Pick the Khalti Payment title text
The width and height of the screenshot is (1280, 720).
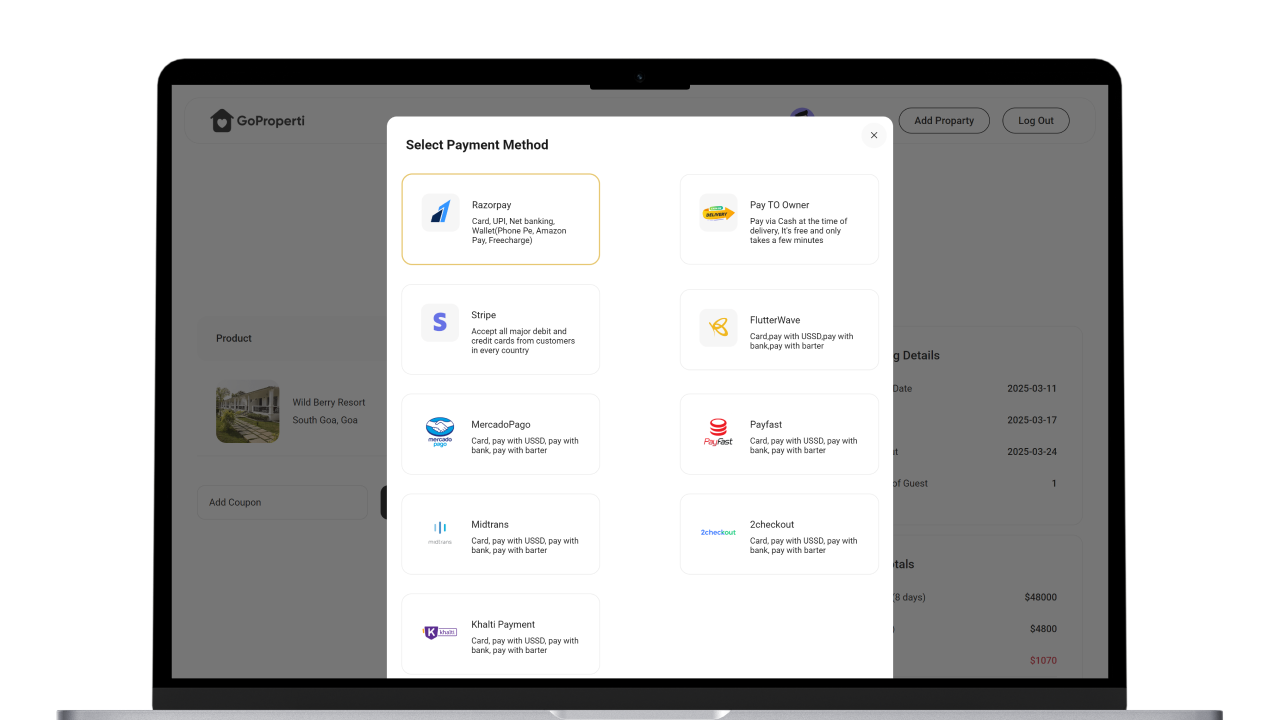pos(503,625)
